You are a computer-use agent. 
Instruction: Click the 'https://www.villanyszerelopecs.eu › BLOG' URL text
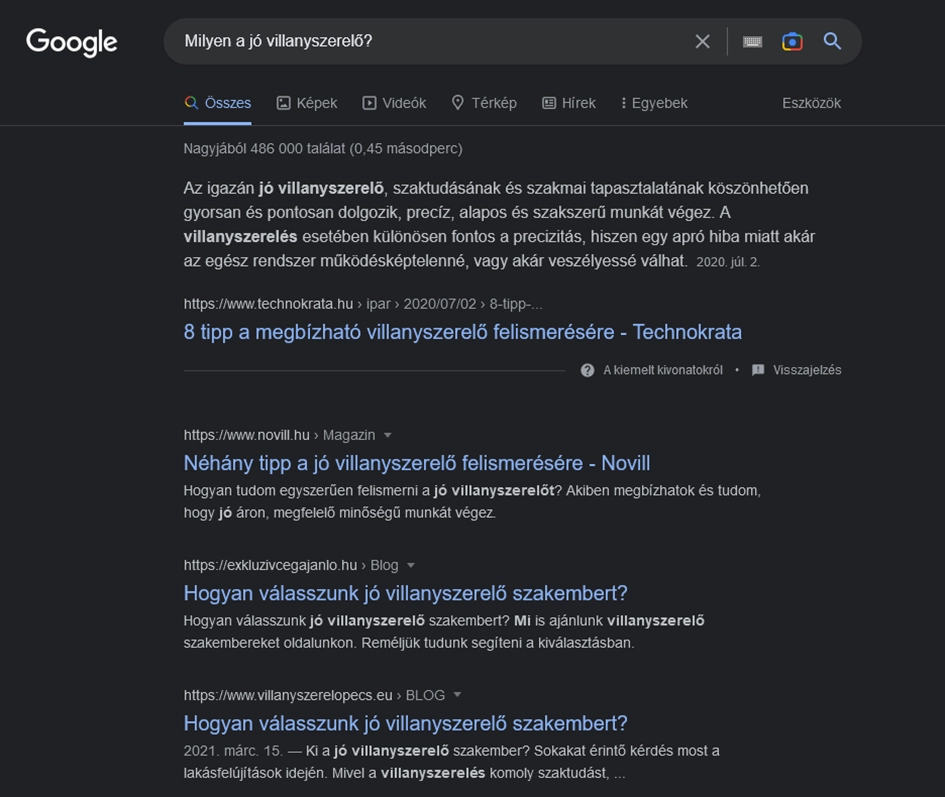pos(315,695)
